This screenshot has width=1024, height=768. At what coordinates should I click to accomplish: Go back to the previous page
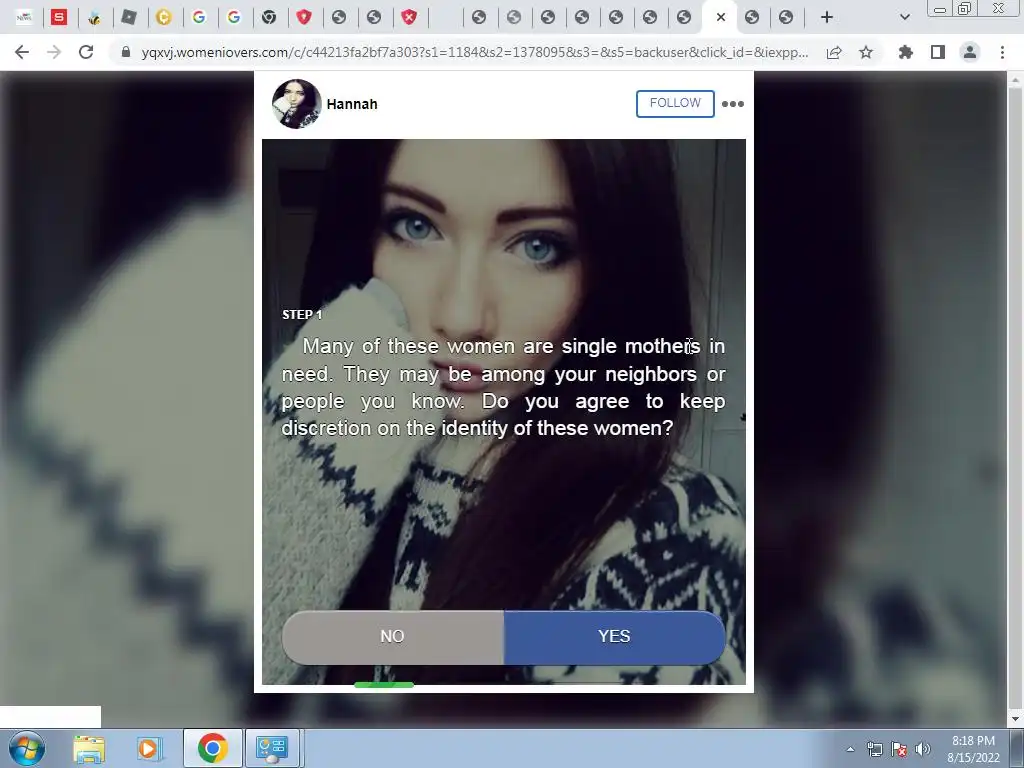[x=22, y=52]
